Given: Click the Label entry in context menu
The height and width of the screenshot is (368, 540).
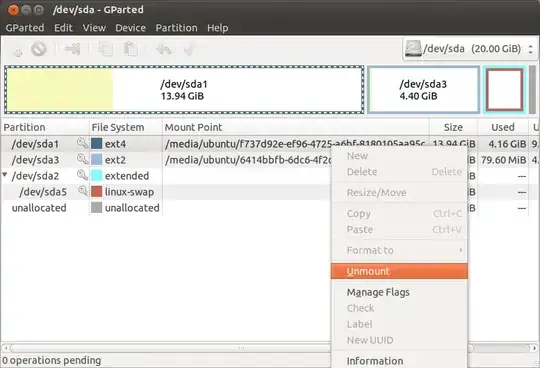Looking at the screenshot, I should [399, 324].
